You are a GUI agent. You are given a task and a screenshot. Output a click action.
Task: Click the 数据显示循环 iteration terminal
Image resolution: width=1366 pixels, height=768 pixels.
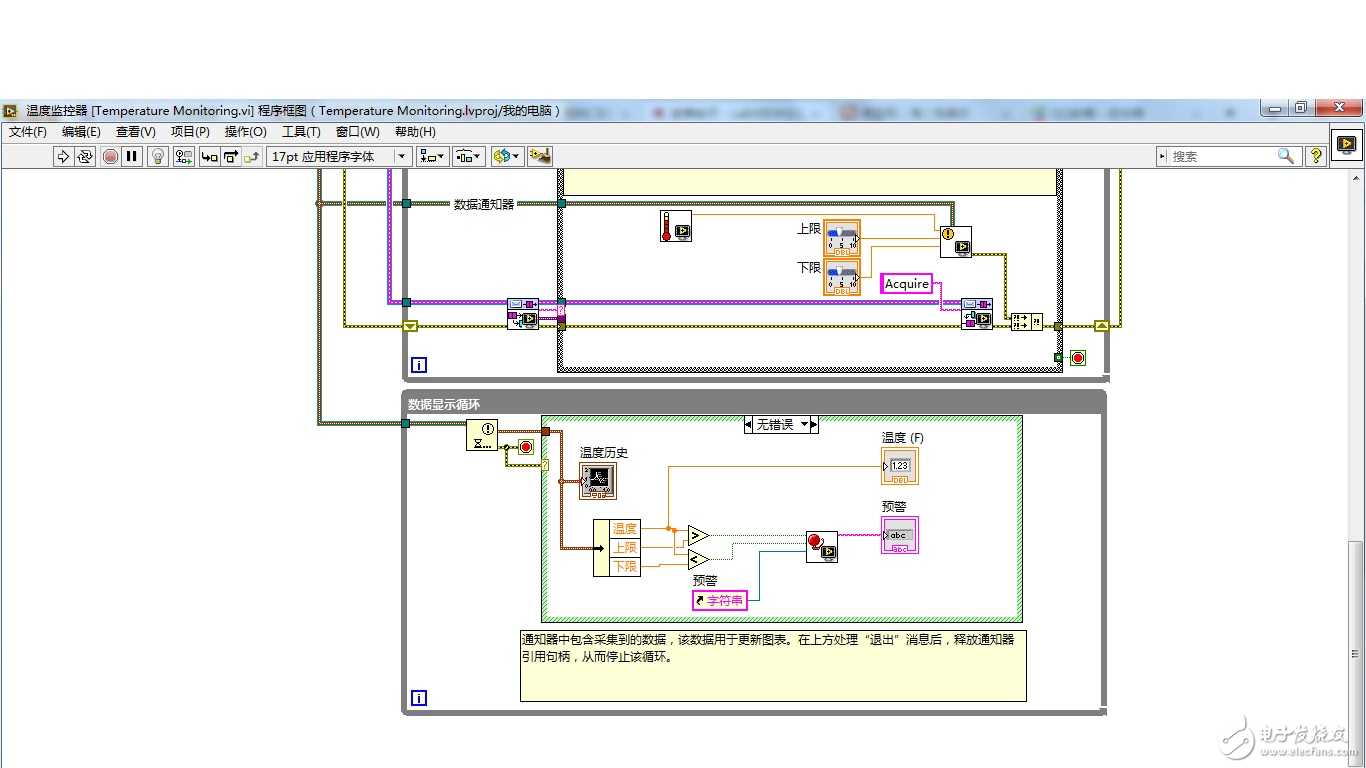(419, 698)
